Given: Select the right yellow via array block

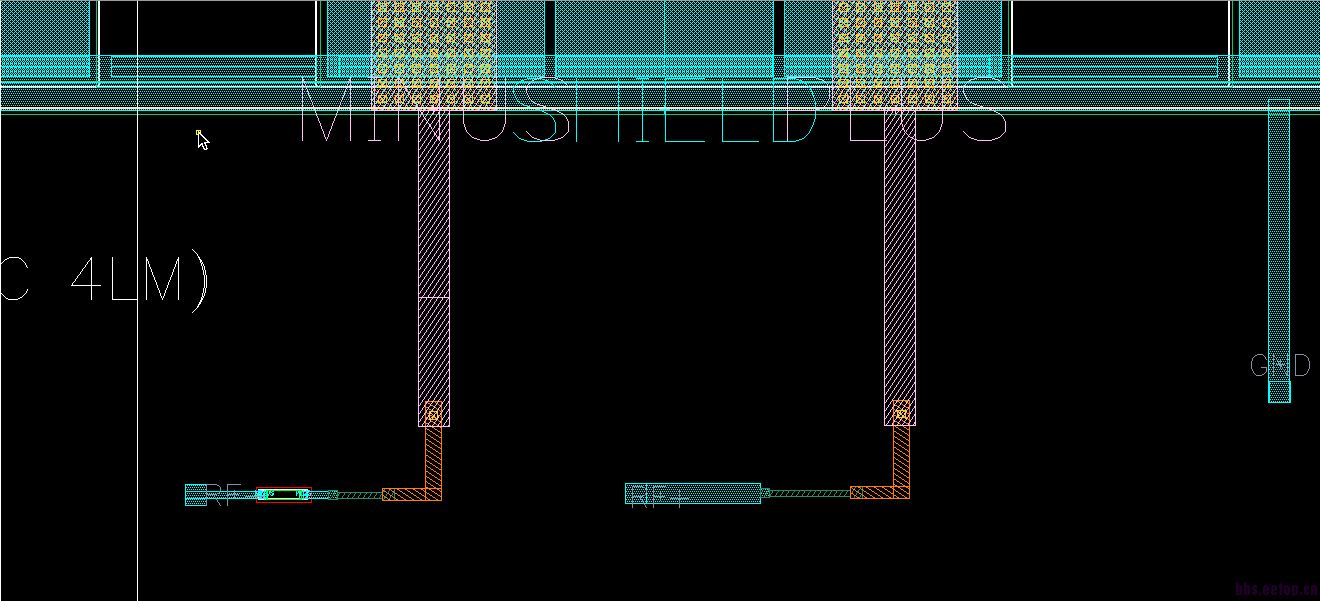Looking at the screenshot, I should click(895, 54).
